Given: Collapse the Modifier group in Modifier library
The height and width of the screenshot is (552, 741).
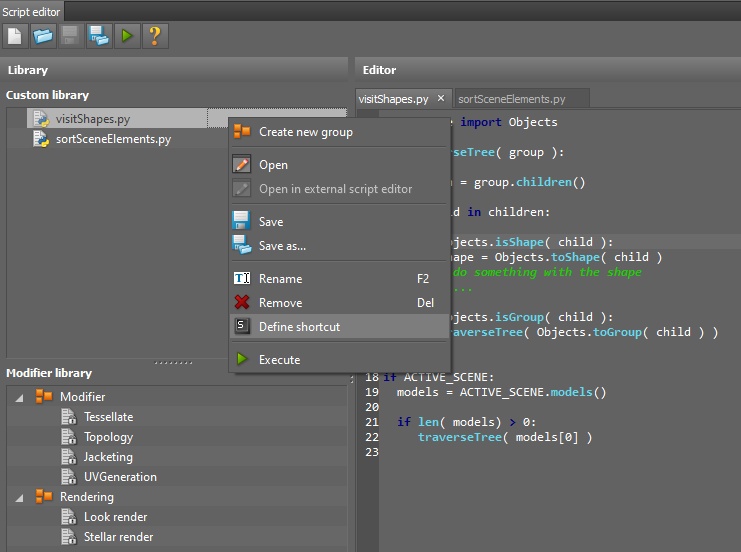Looking at the screenshot, I should click(21, 397).
